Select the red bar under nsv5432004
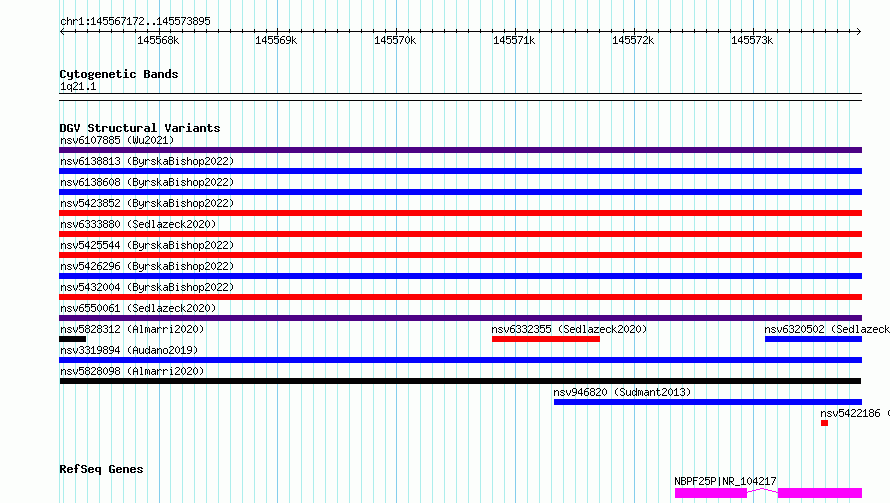This screenshot has height=503, width=890. tap(460, 297)
